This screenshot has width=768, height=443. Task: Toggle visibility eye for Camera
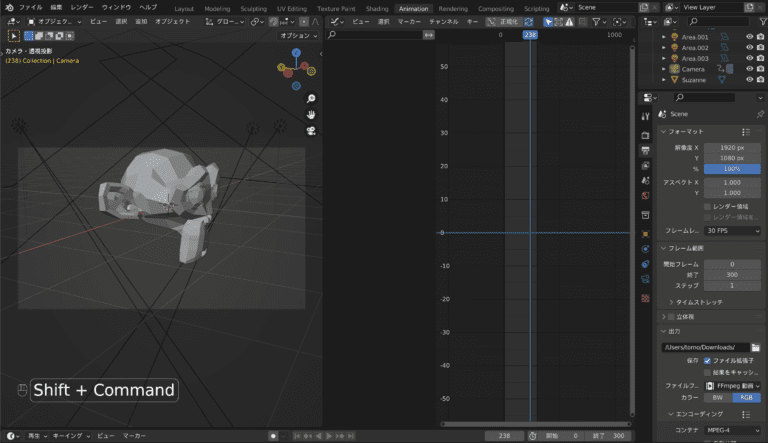point(749,69)
